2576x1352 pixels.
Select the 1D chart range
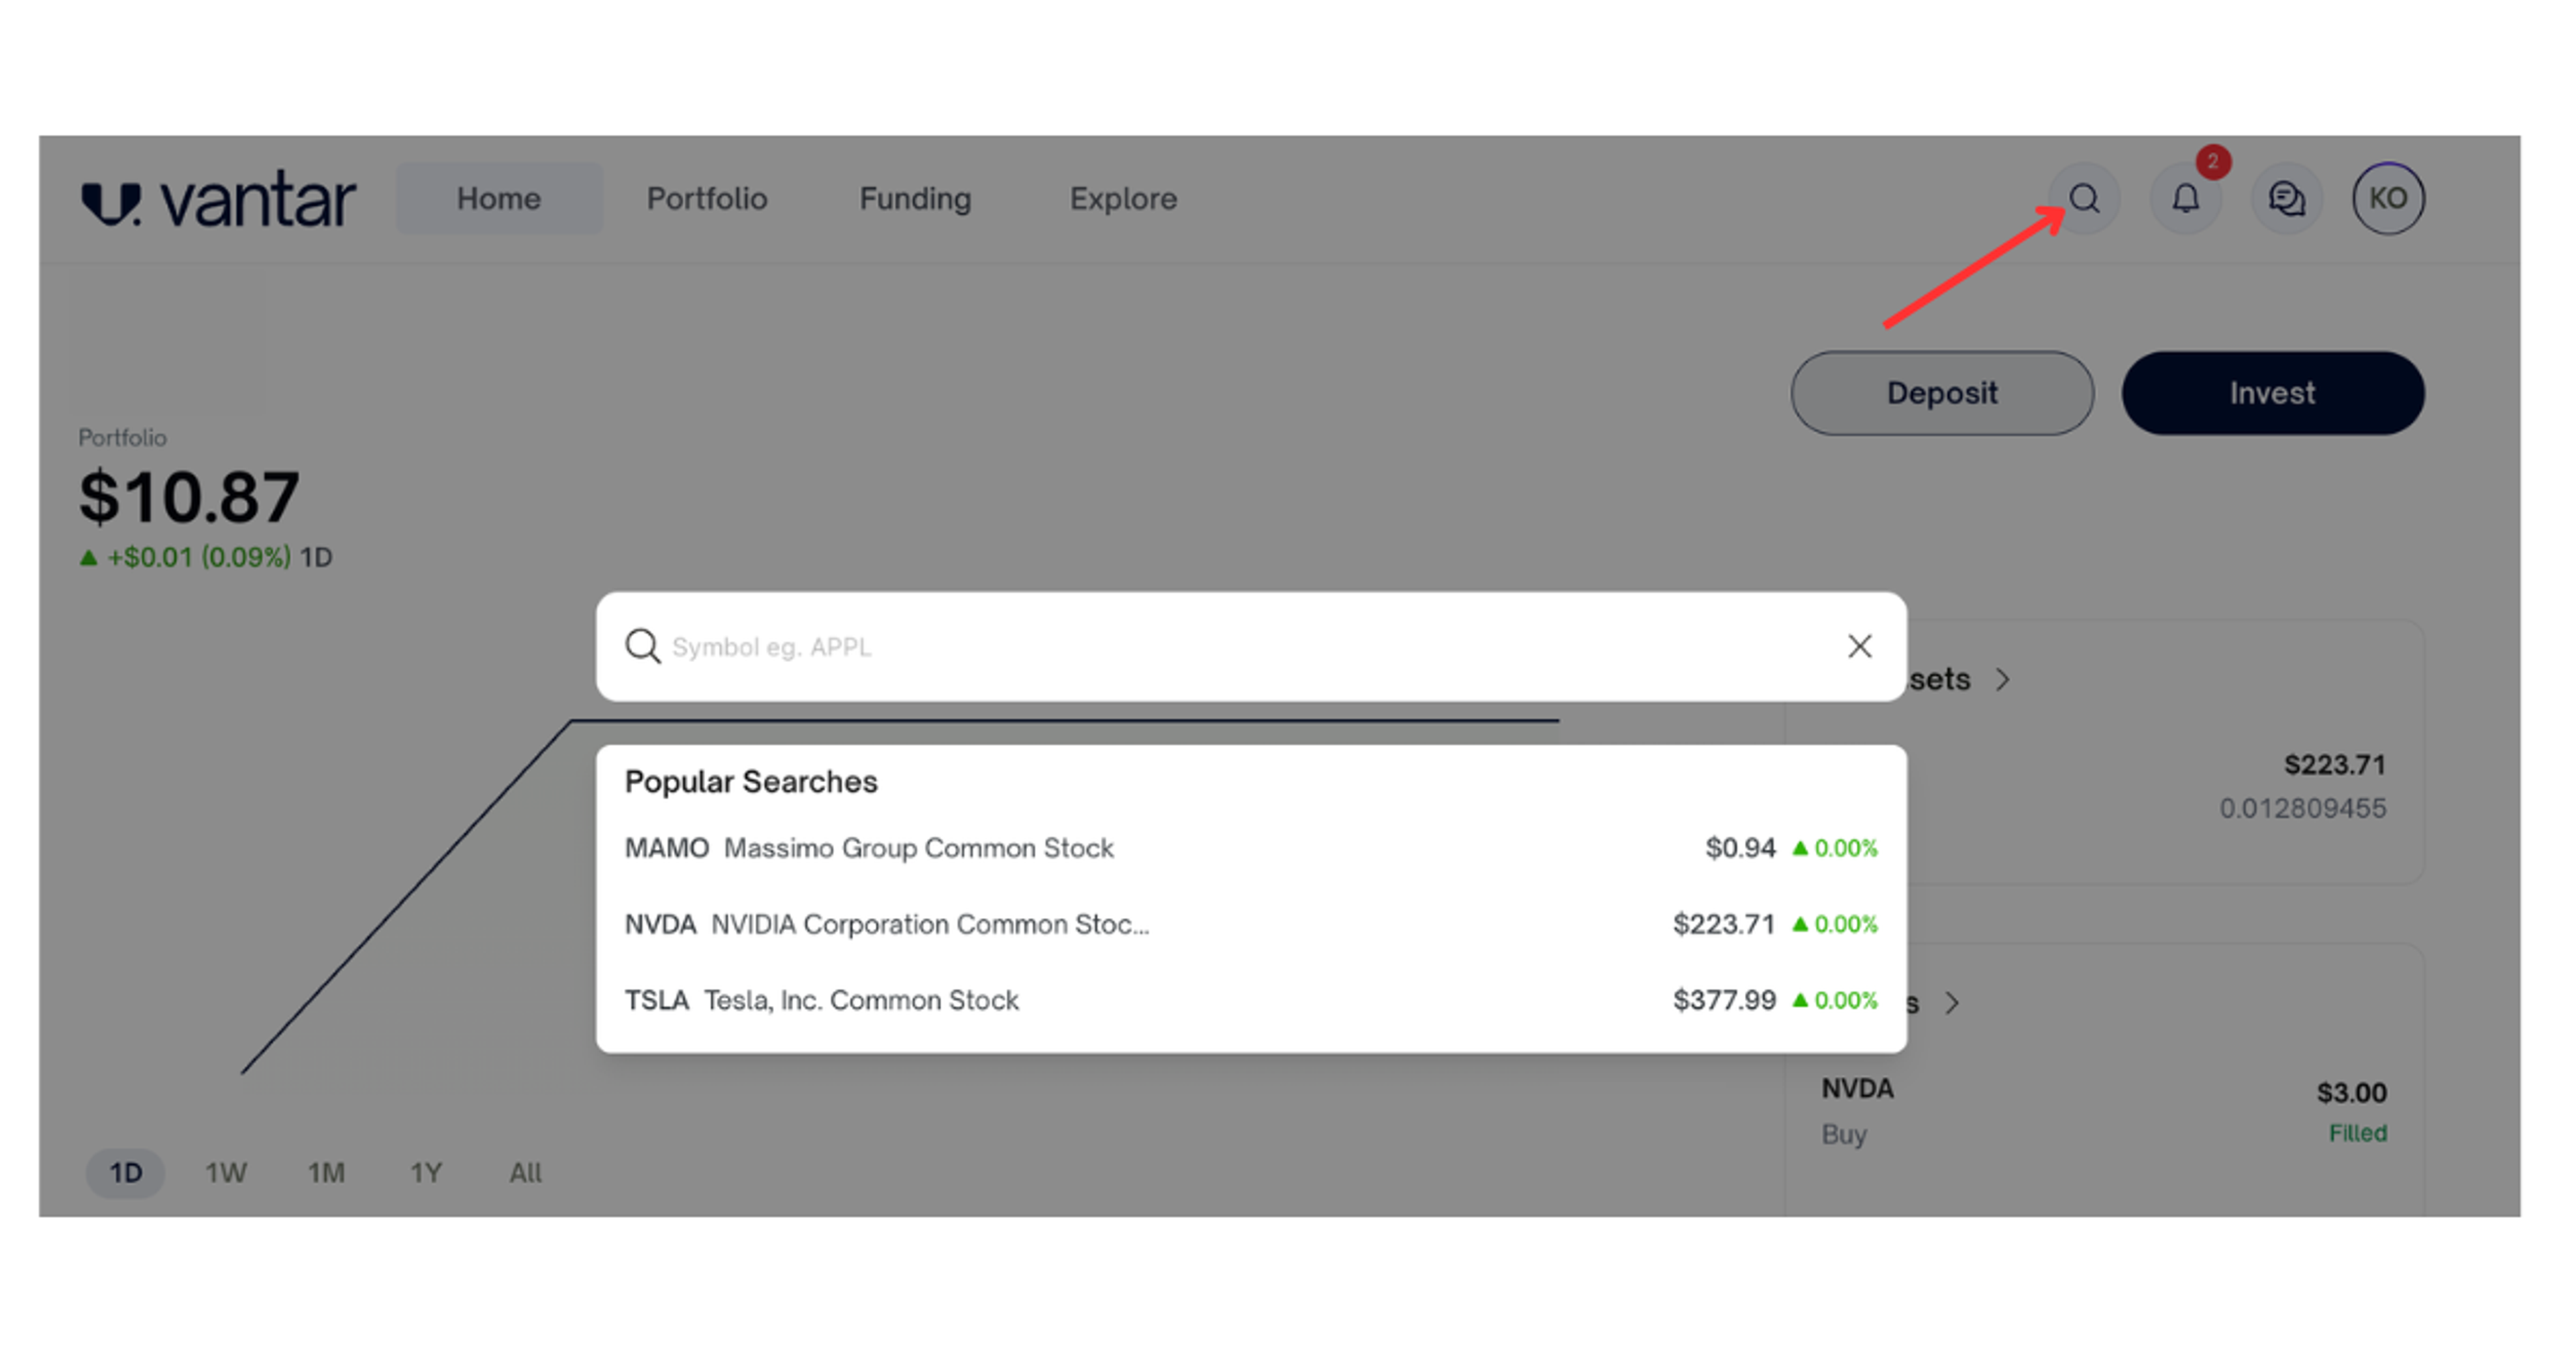pos(125,1173)
